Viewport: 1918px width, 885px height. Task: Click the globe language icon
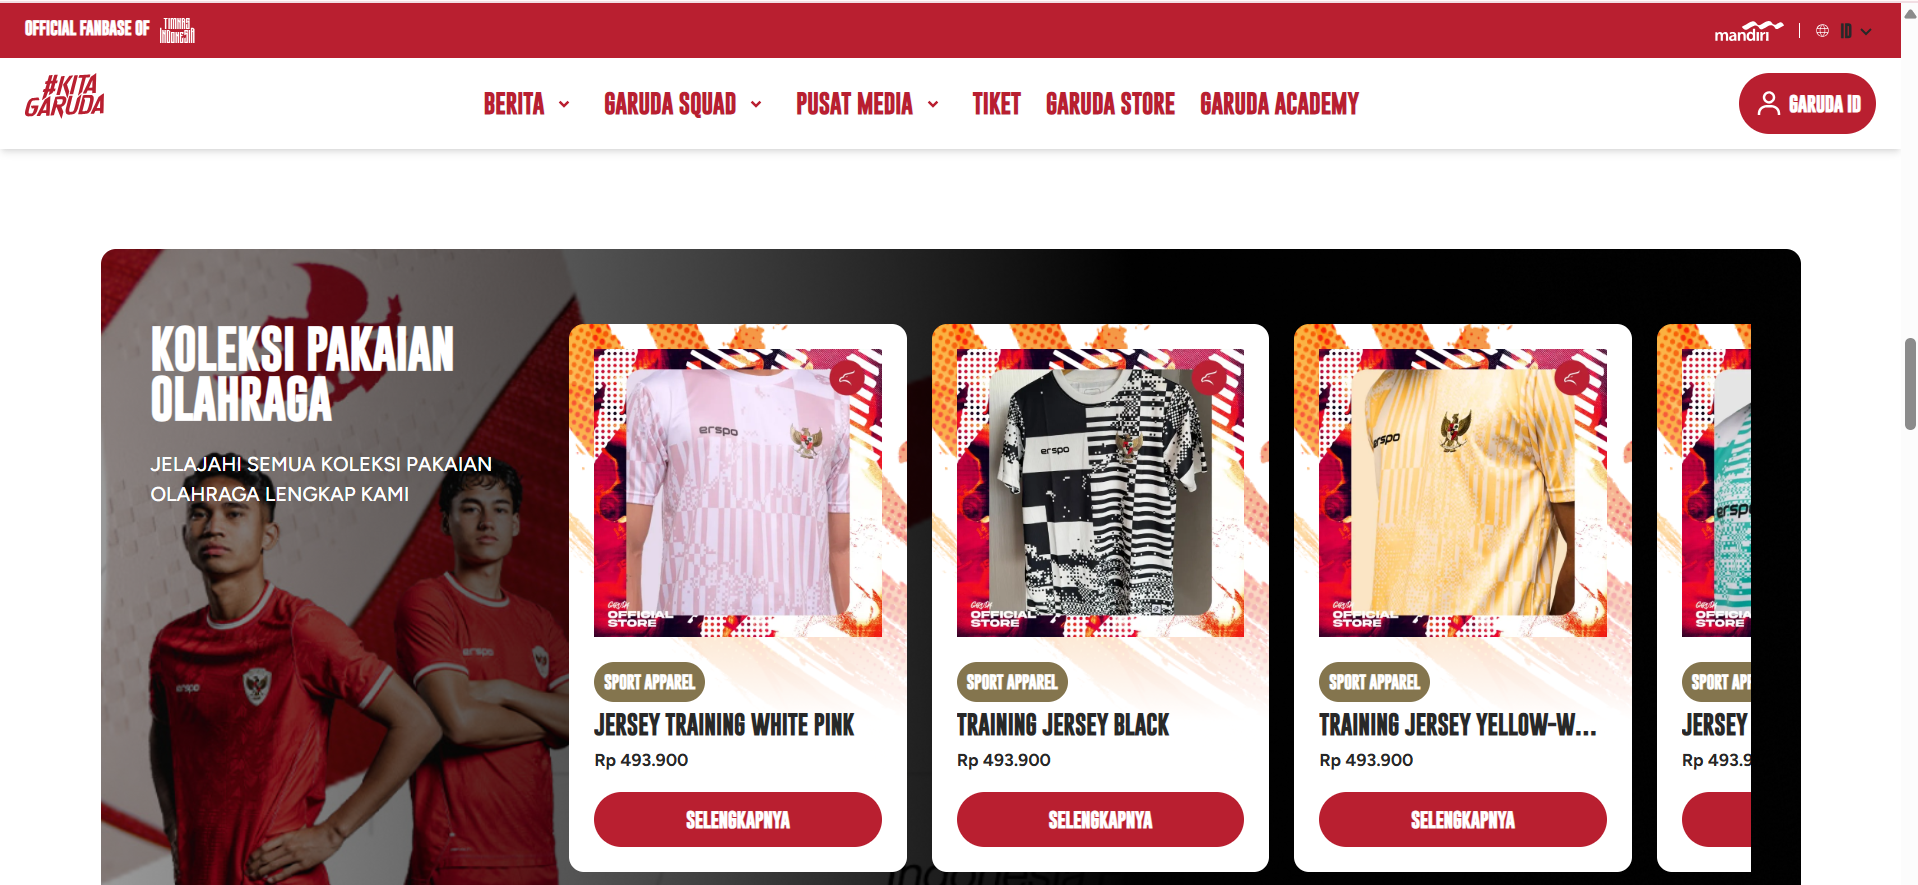point(1822,31)
